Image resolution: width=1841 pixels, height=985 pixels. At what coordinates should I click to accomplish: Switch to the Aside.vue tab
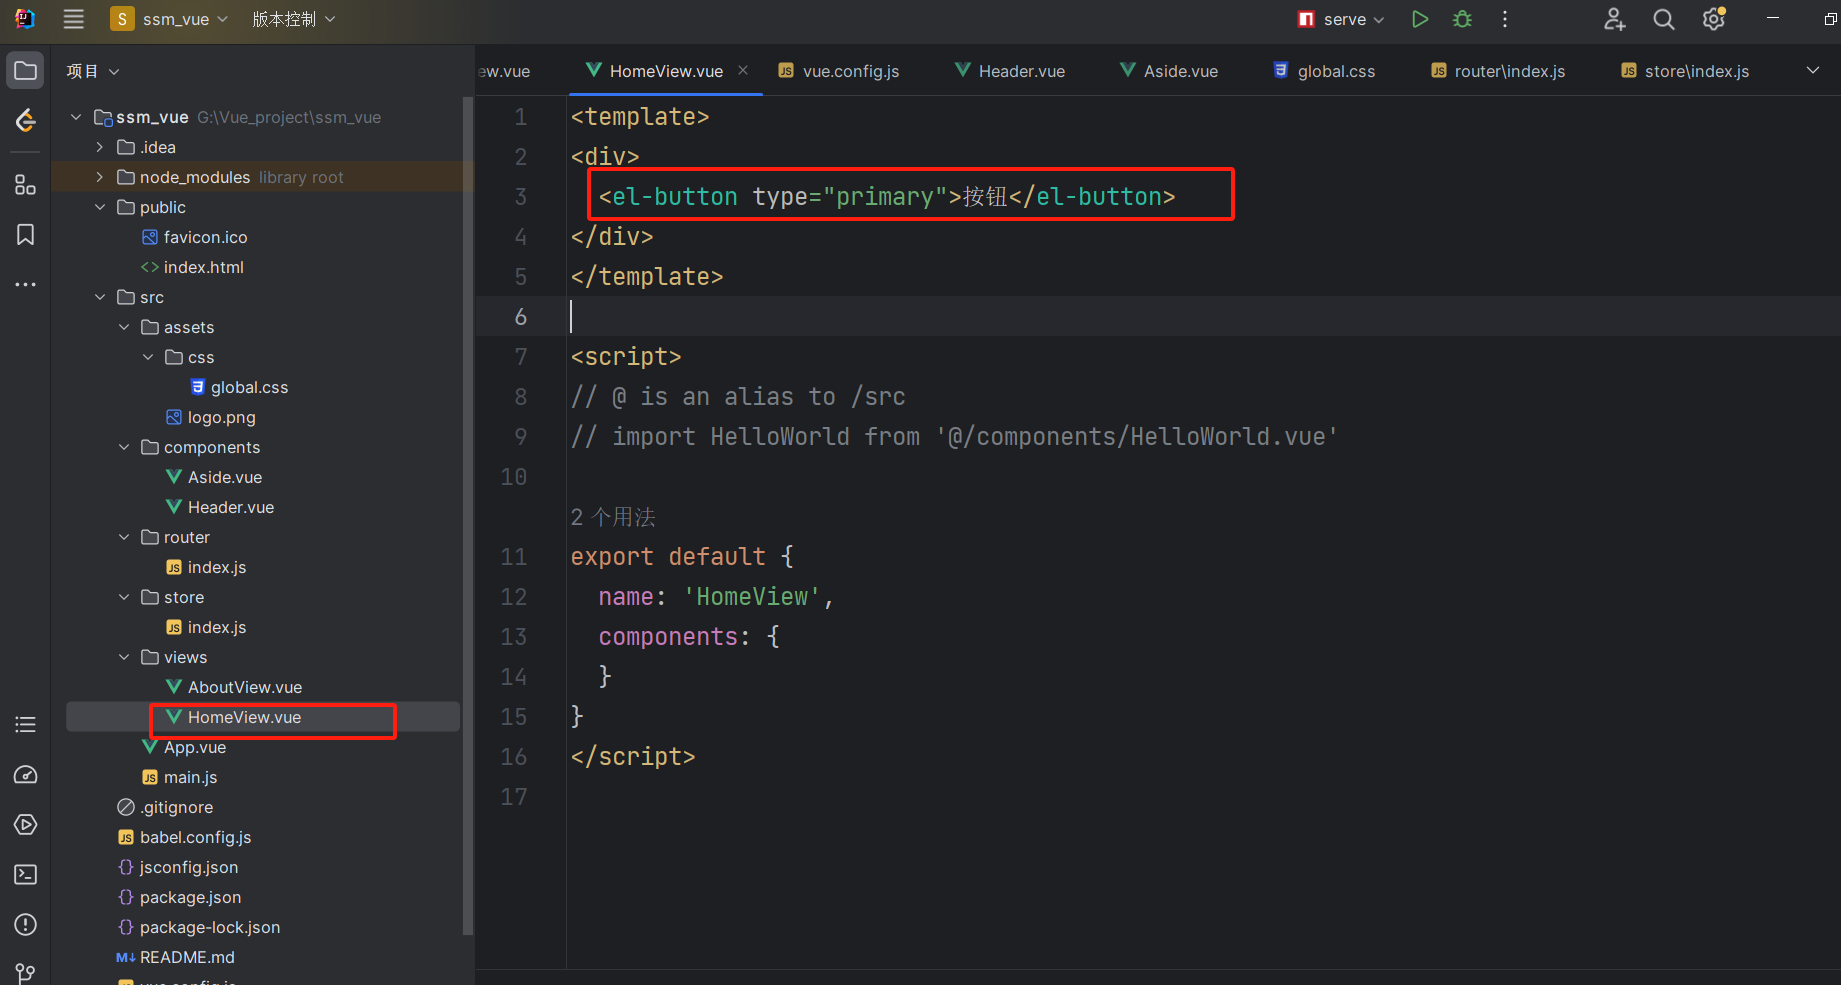[x=1169, y=71]
